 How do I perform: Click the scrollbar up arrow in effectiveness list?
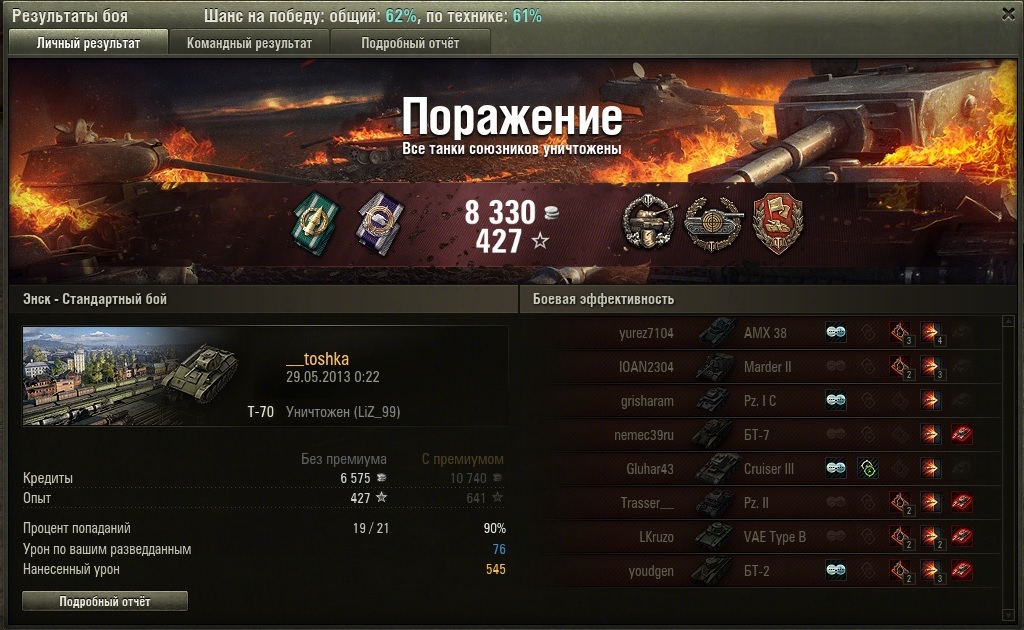tap(1008, 321)
